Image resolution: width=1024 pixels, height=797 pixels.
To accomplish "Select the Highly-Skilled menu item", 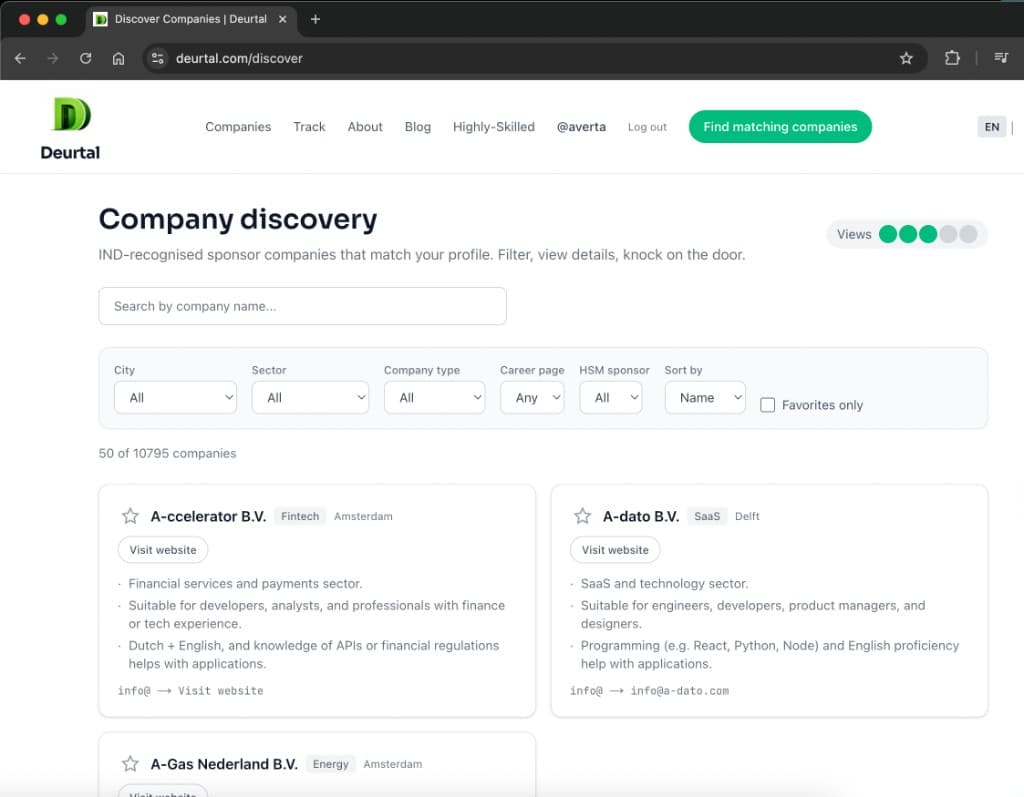I will pos(493,127).
